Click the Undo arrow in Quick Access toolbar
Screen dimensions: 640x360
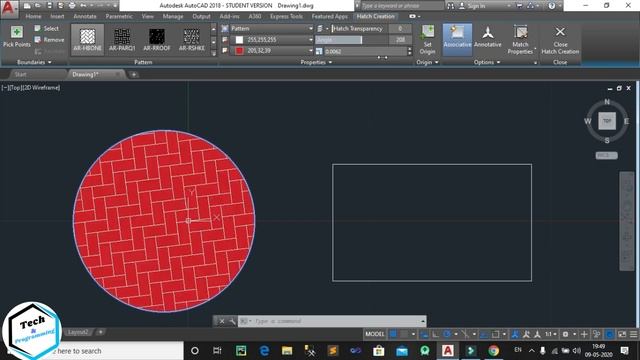coord(83,6)
